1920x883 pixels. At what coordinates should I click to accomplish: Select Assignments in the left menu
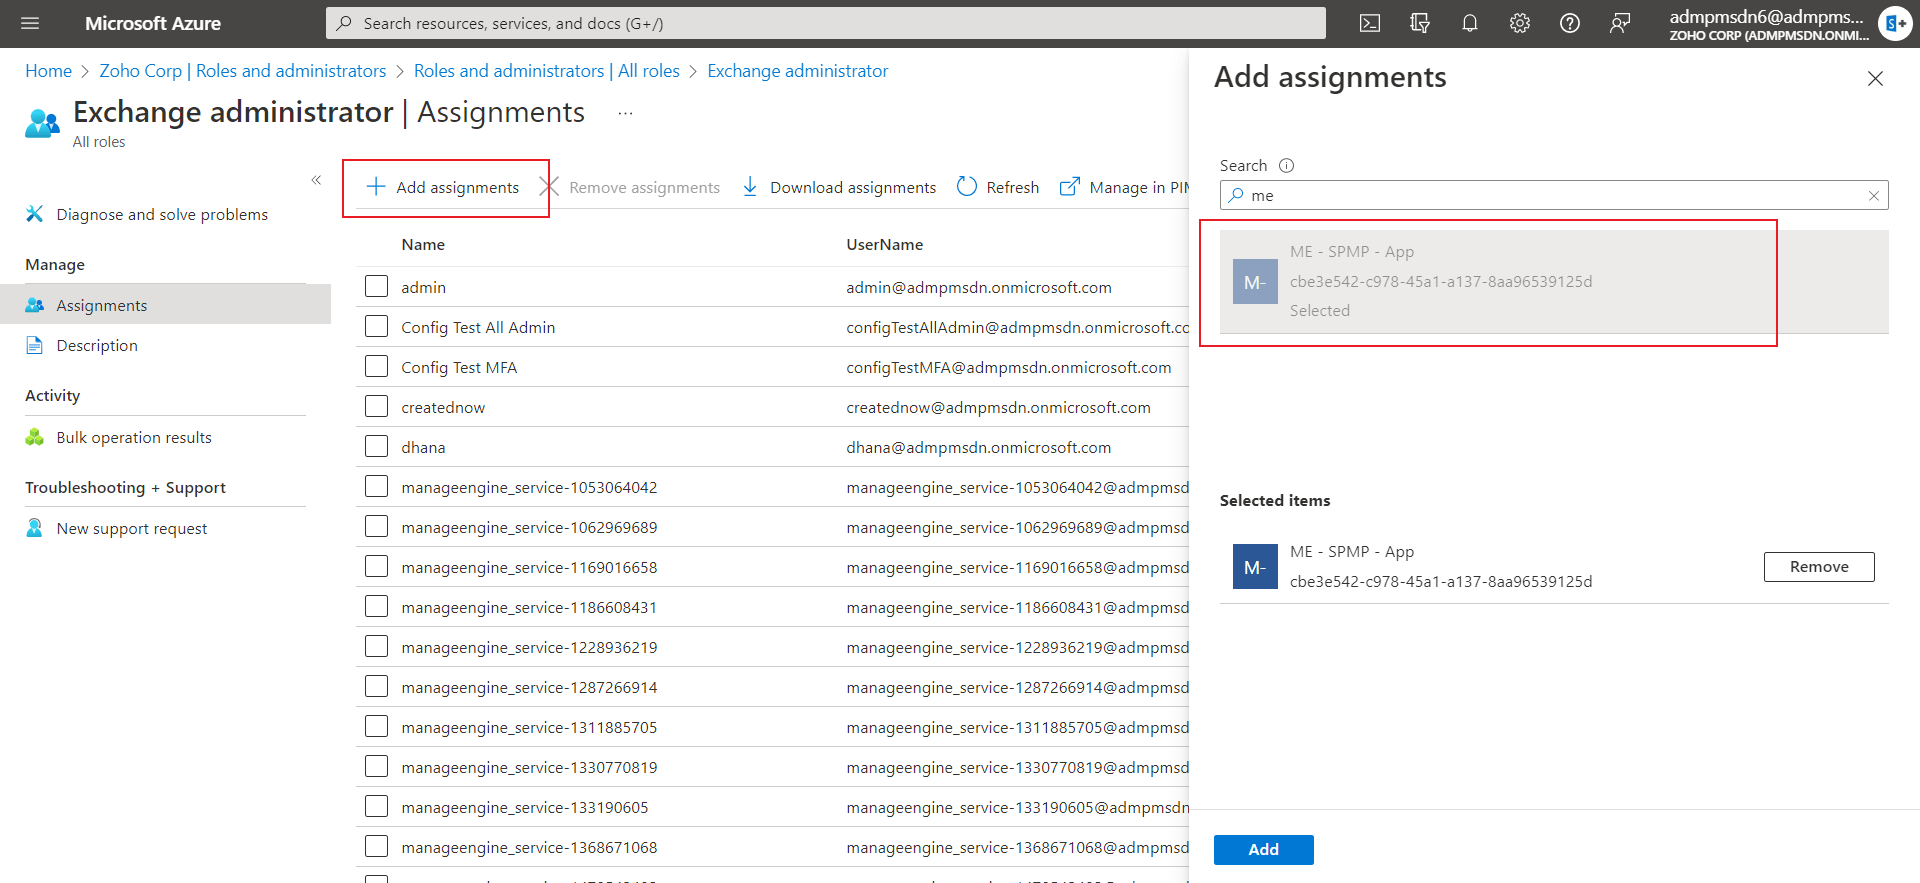[x=165, y=305]
